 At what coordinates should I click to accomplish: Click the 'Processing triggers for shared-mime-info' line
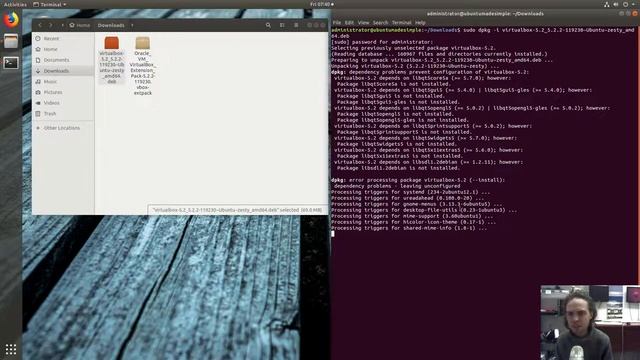[409, 228]
